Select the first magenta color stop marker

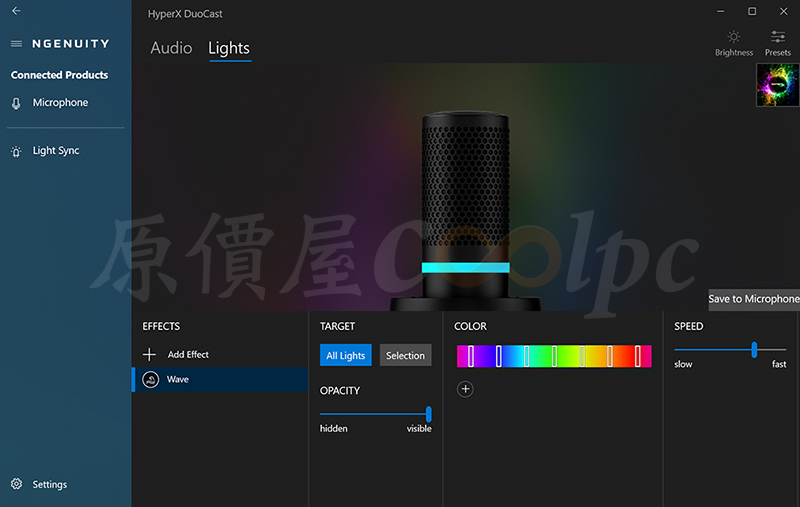[471, 356]
